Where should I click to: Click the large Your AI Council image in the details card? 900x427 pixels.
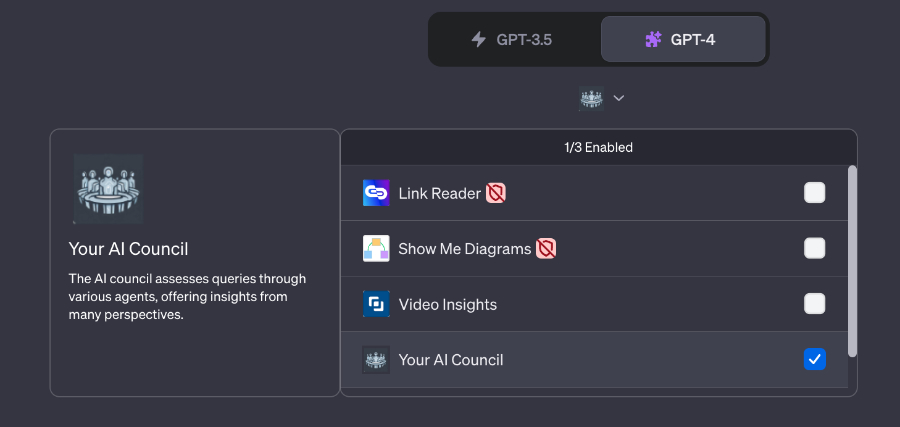point(108,188)
